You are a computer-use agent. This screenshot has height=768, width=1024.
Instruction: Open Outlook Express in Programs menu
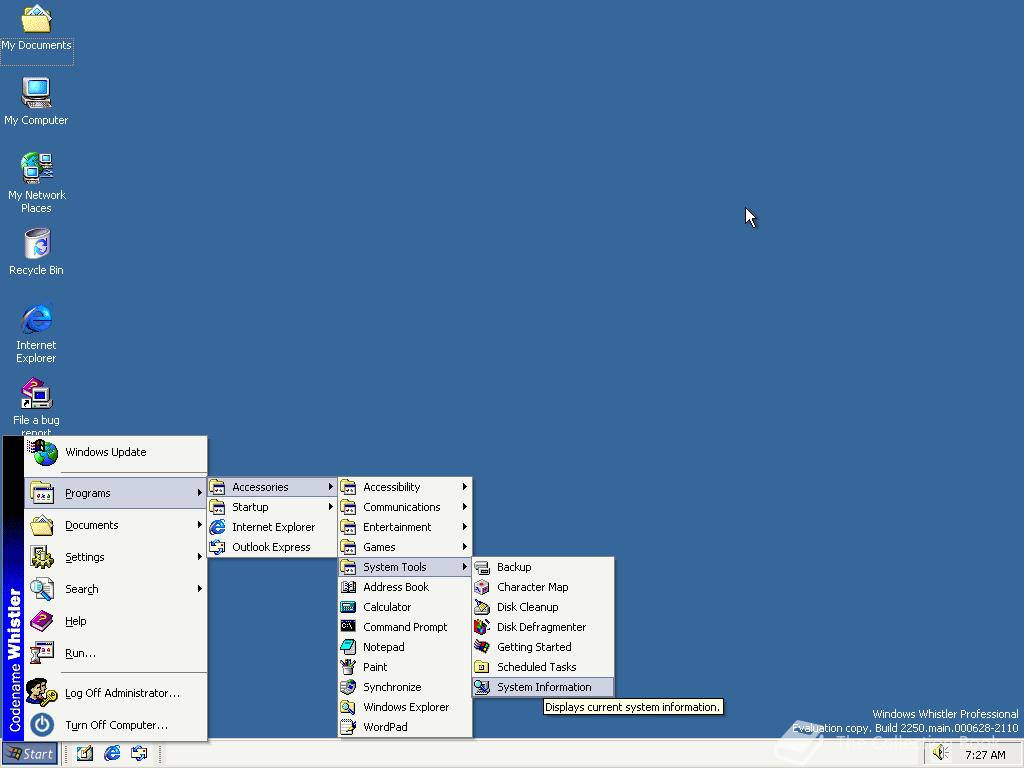coord(272,547)
